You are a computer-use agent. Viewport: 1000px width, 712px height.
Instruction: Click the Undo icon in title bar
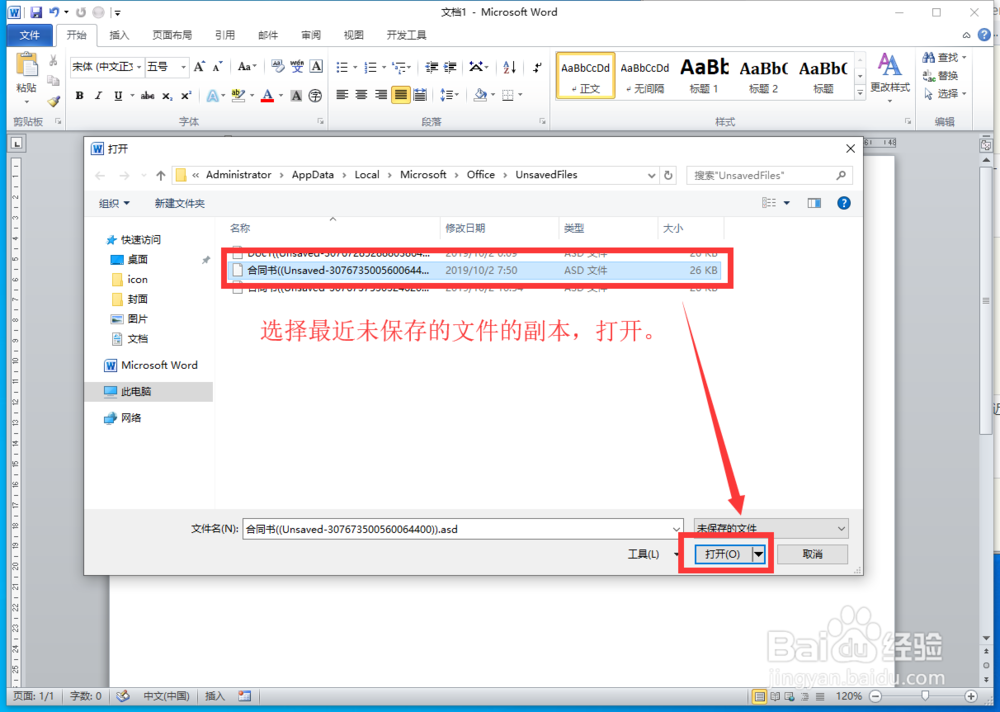(x=54, y=12)
